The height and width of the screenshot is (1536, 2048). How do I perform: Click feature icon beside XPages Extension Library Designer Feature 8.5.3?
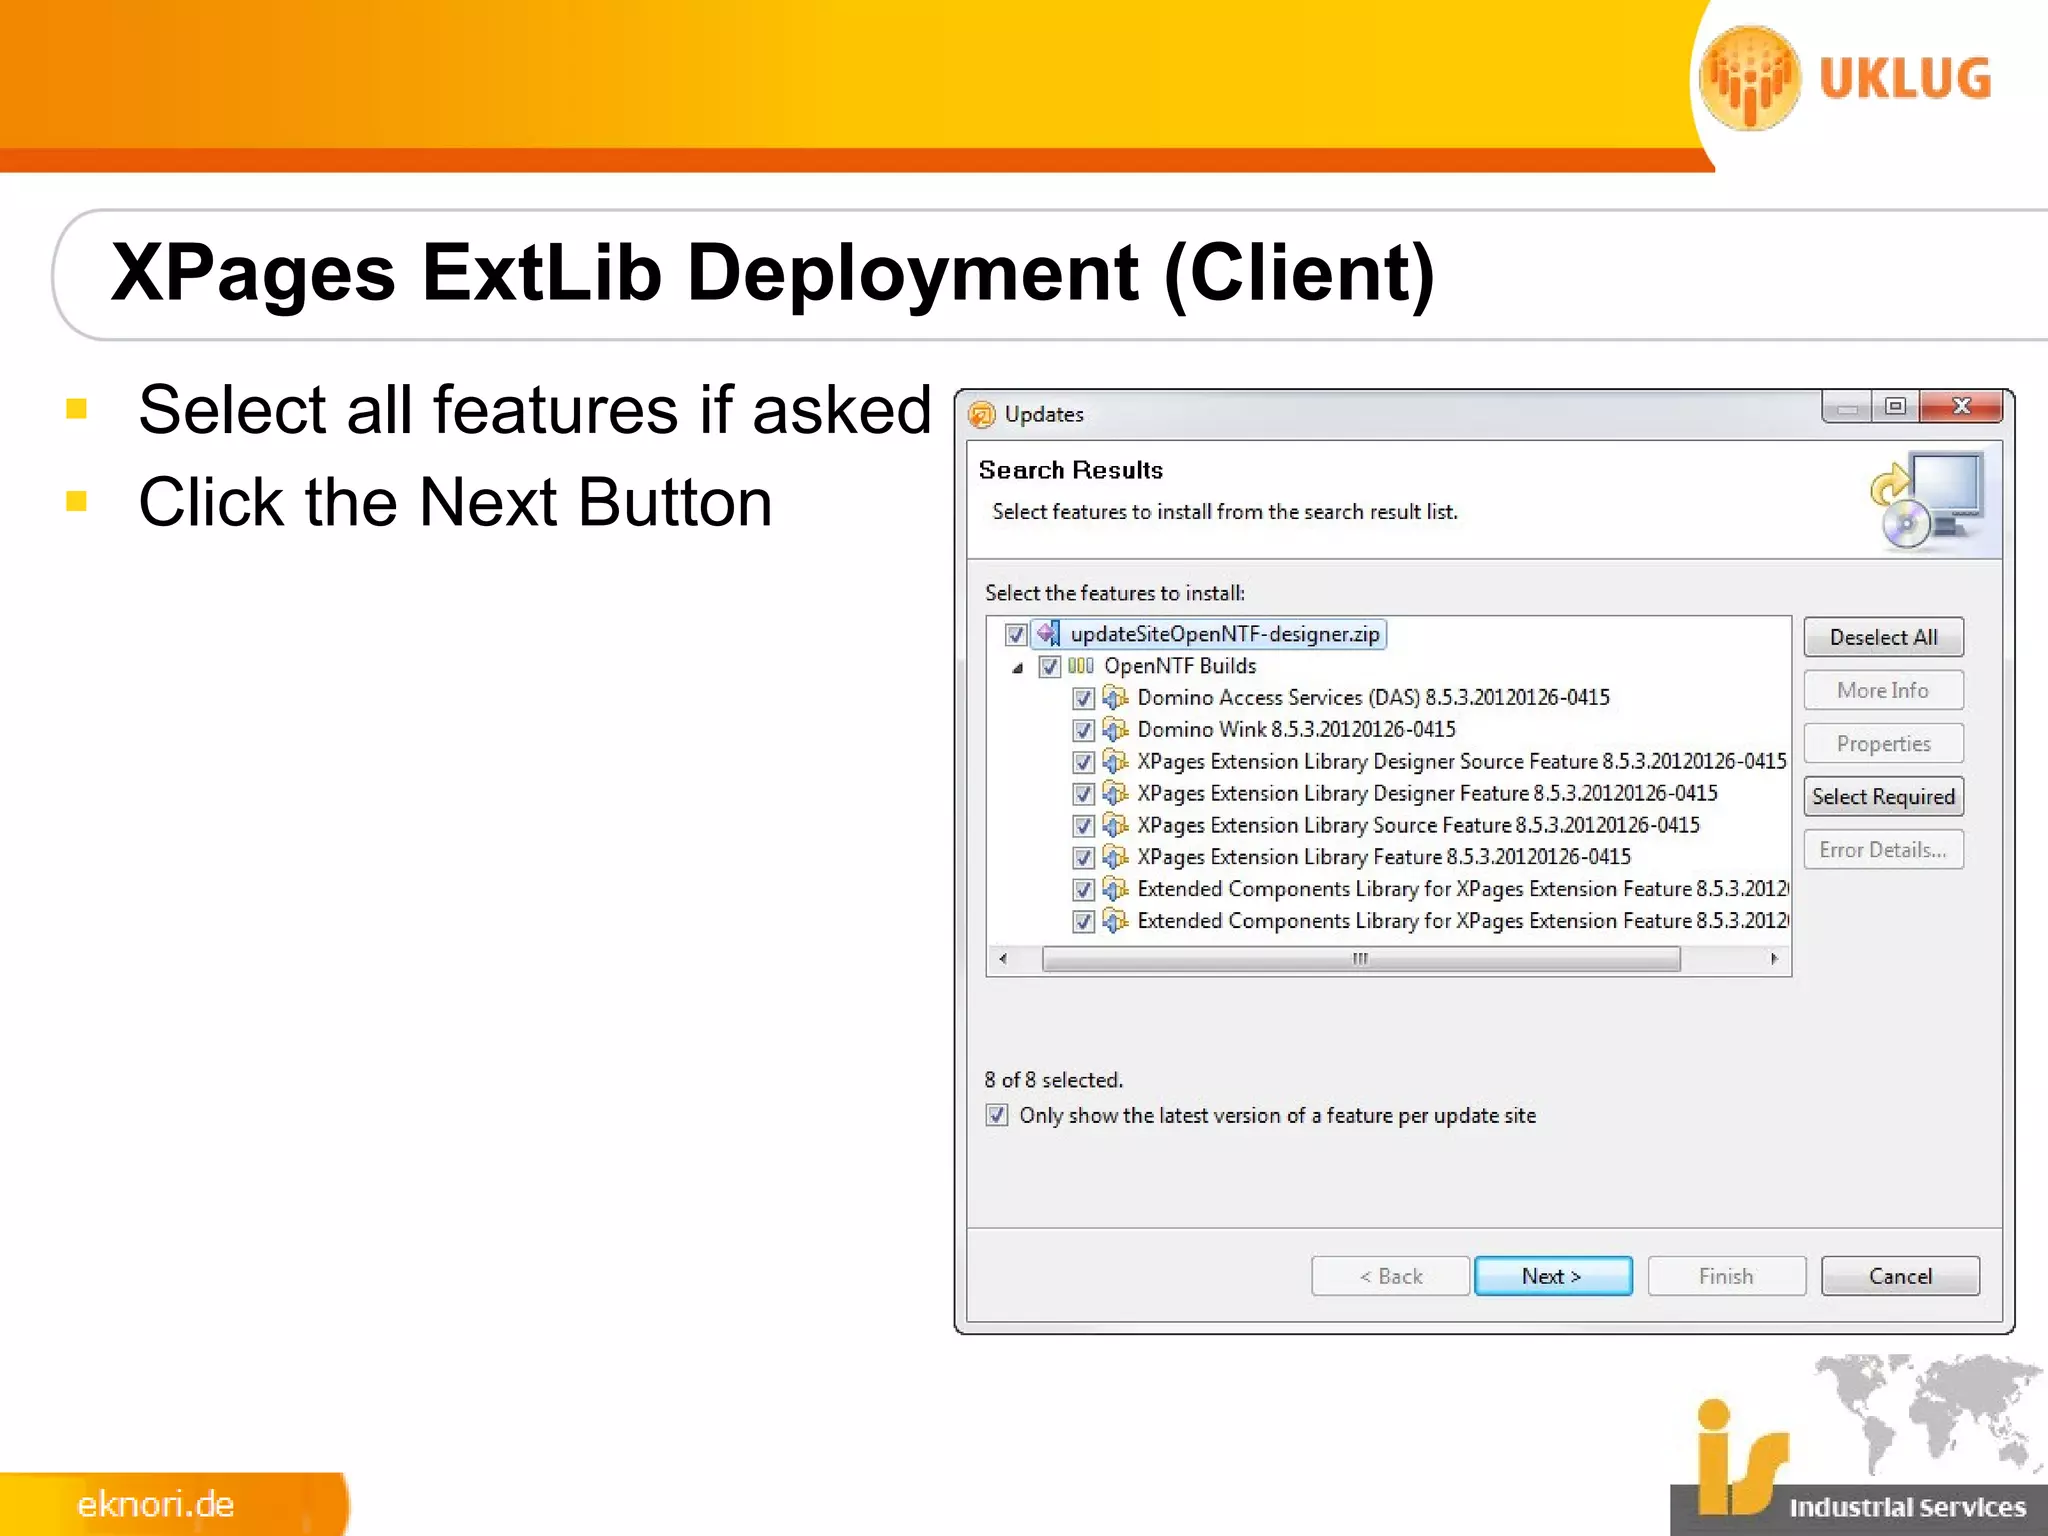point(1115,793)
